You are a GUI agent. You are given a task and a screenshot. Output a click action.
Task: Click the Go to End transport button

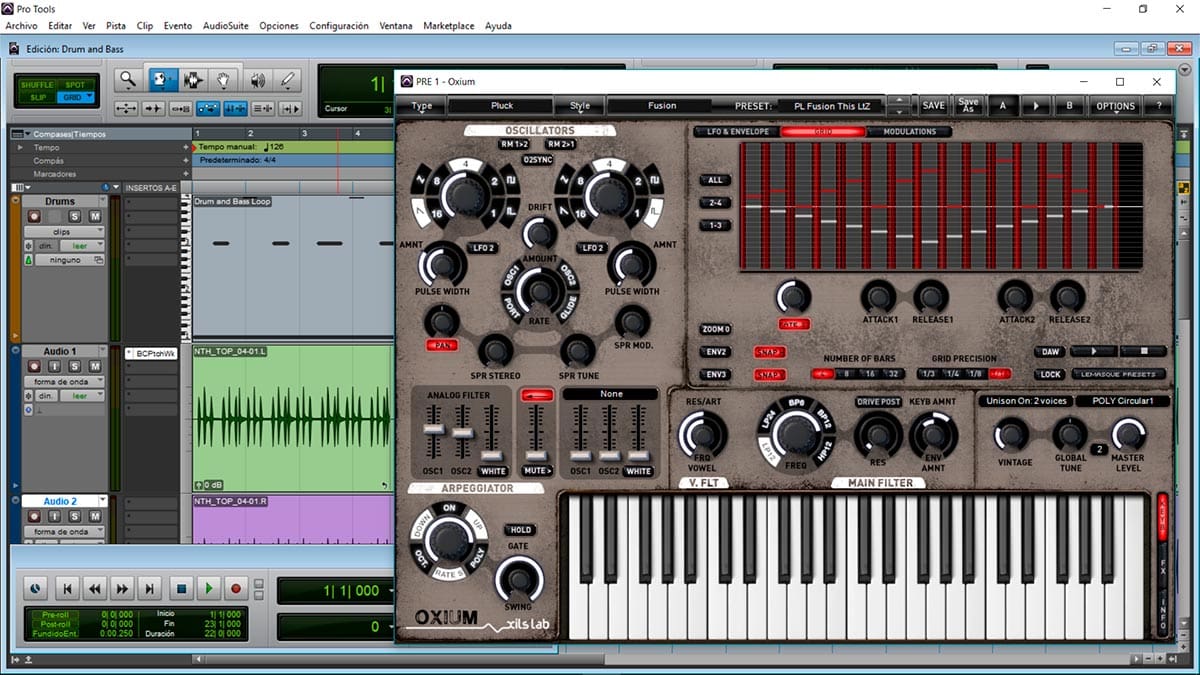[x=150, y=589]
